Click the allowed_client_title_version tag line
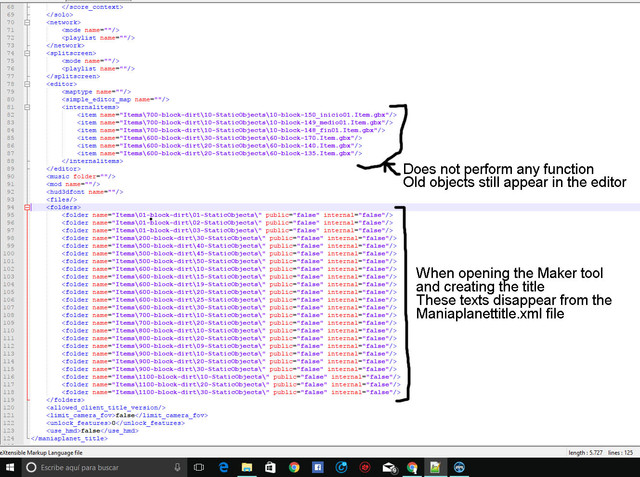 tap(106, 408)
